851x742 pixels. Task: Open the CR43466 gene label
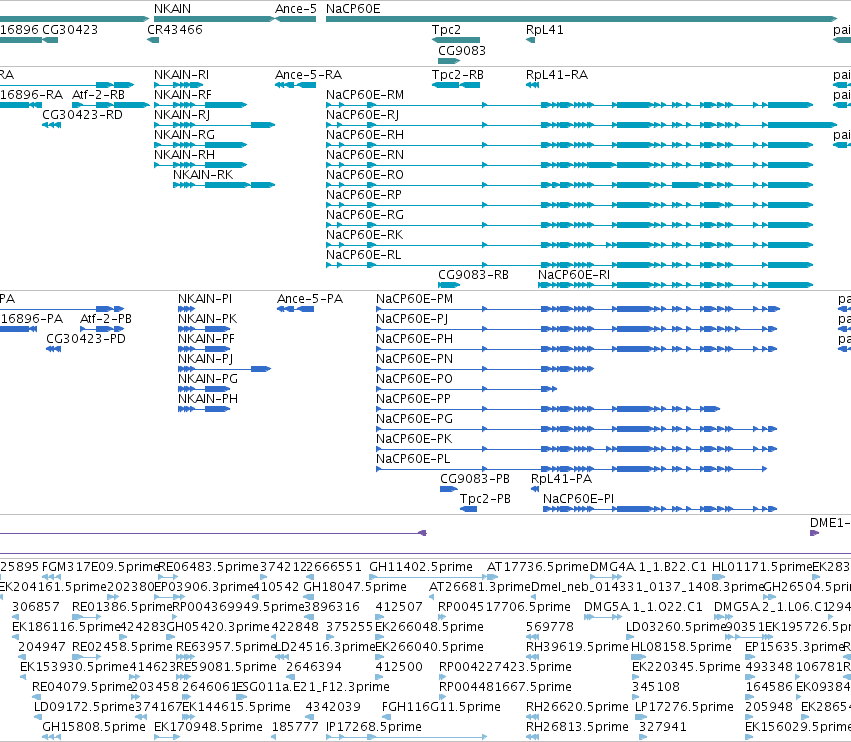coord(175,29)
